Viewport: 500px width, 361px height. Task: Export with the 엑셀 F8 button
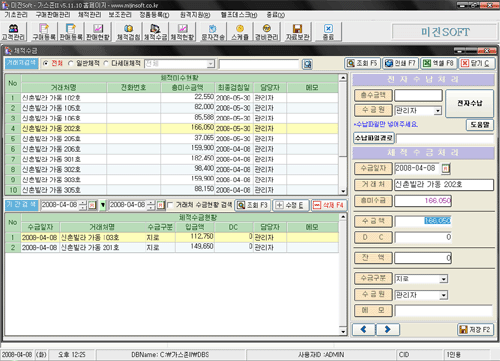[438, 63]
